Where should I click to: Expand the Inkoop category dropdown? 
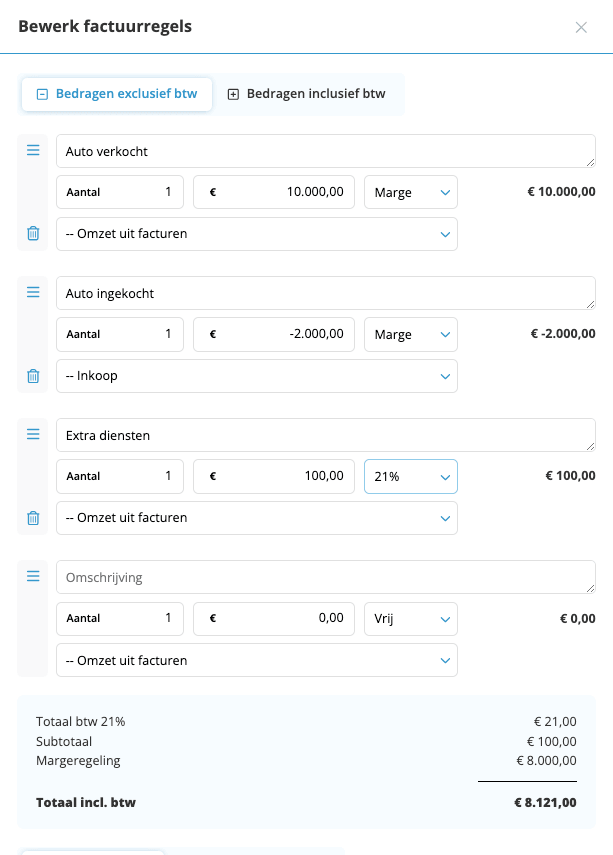tap(257, 376)
